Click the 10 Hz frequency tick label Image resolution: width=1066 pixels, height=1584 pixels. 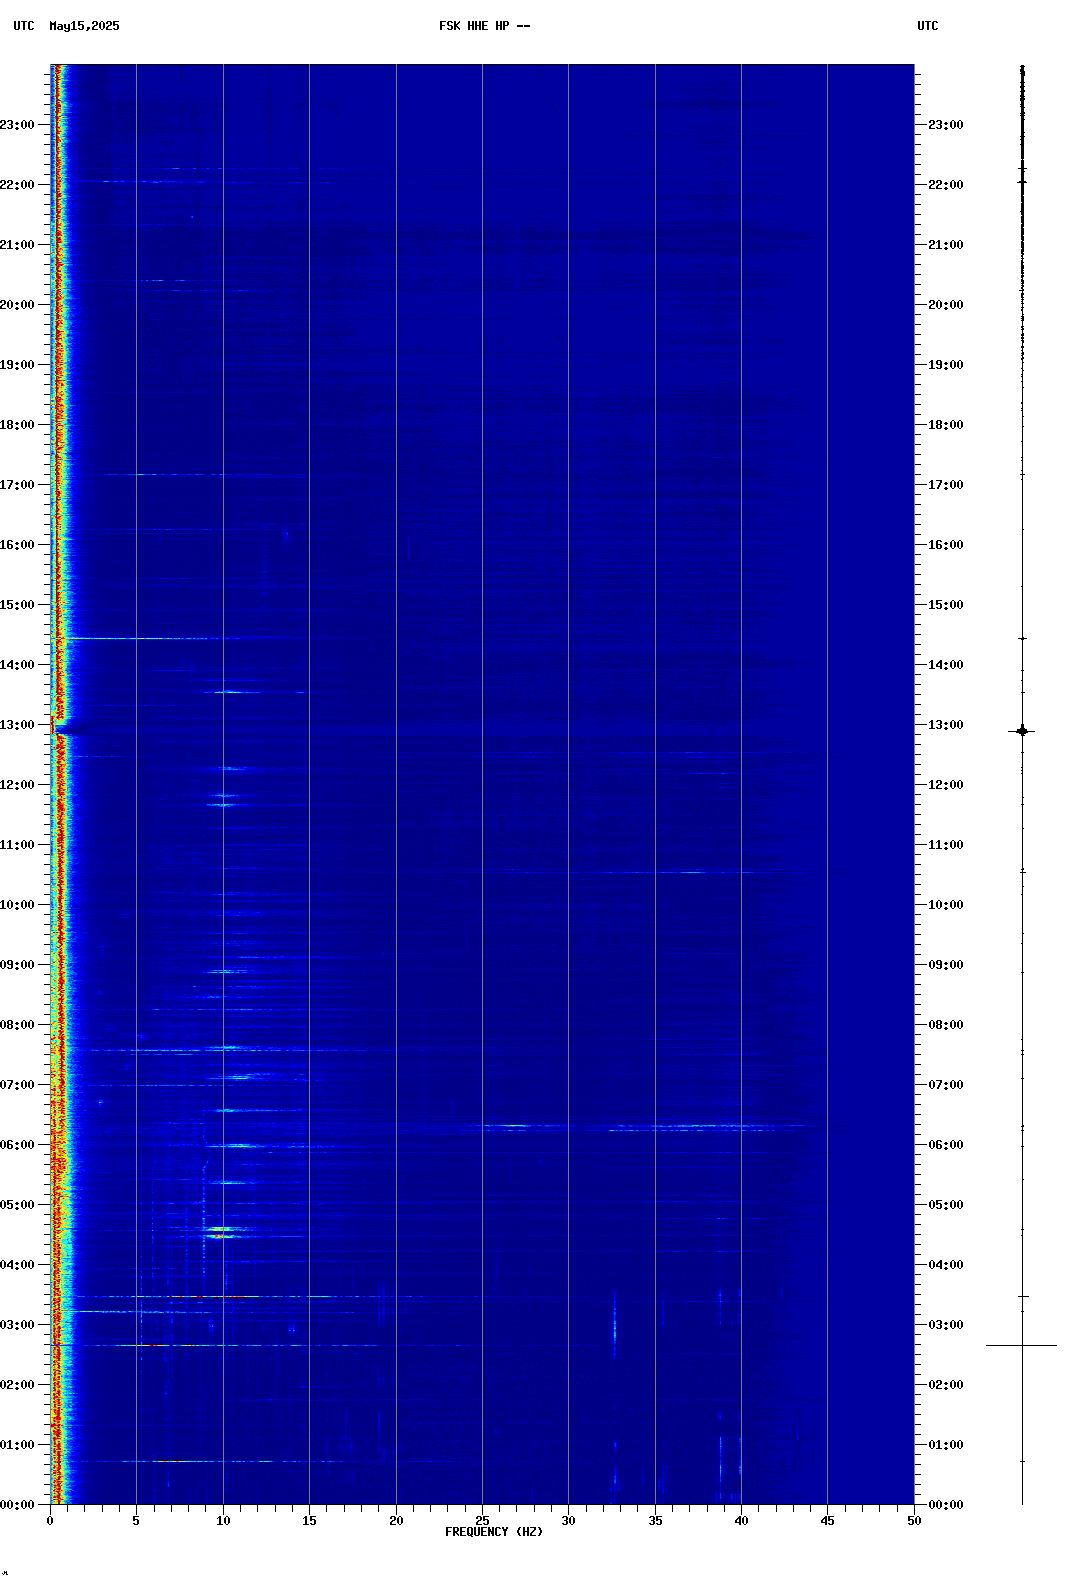tap(223, 1521)
